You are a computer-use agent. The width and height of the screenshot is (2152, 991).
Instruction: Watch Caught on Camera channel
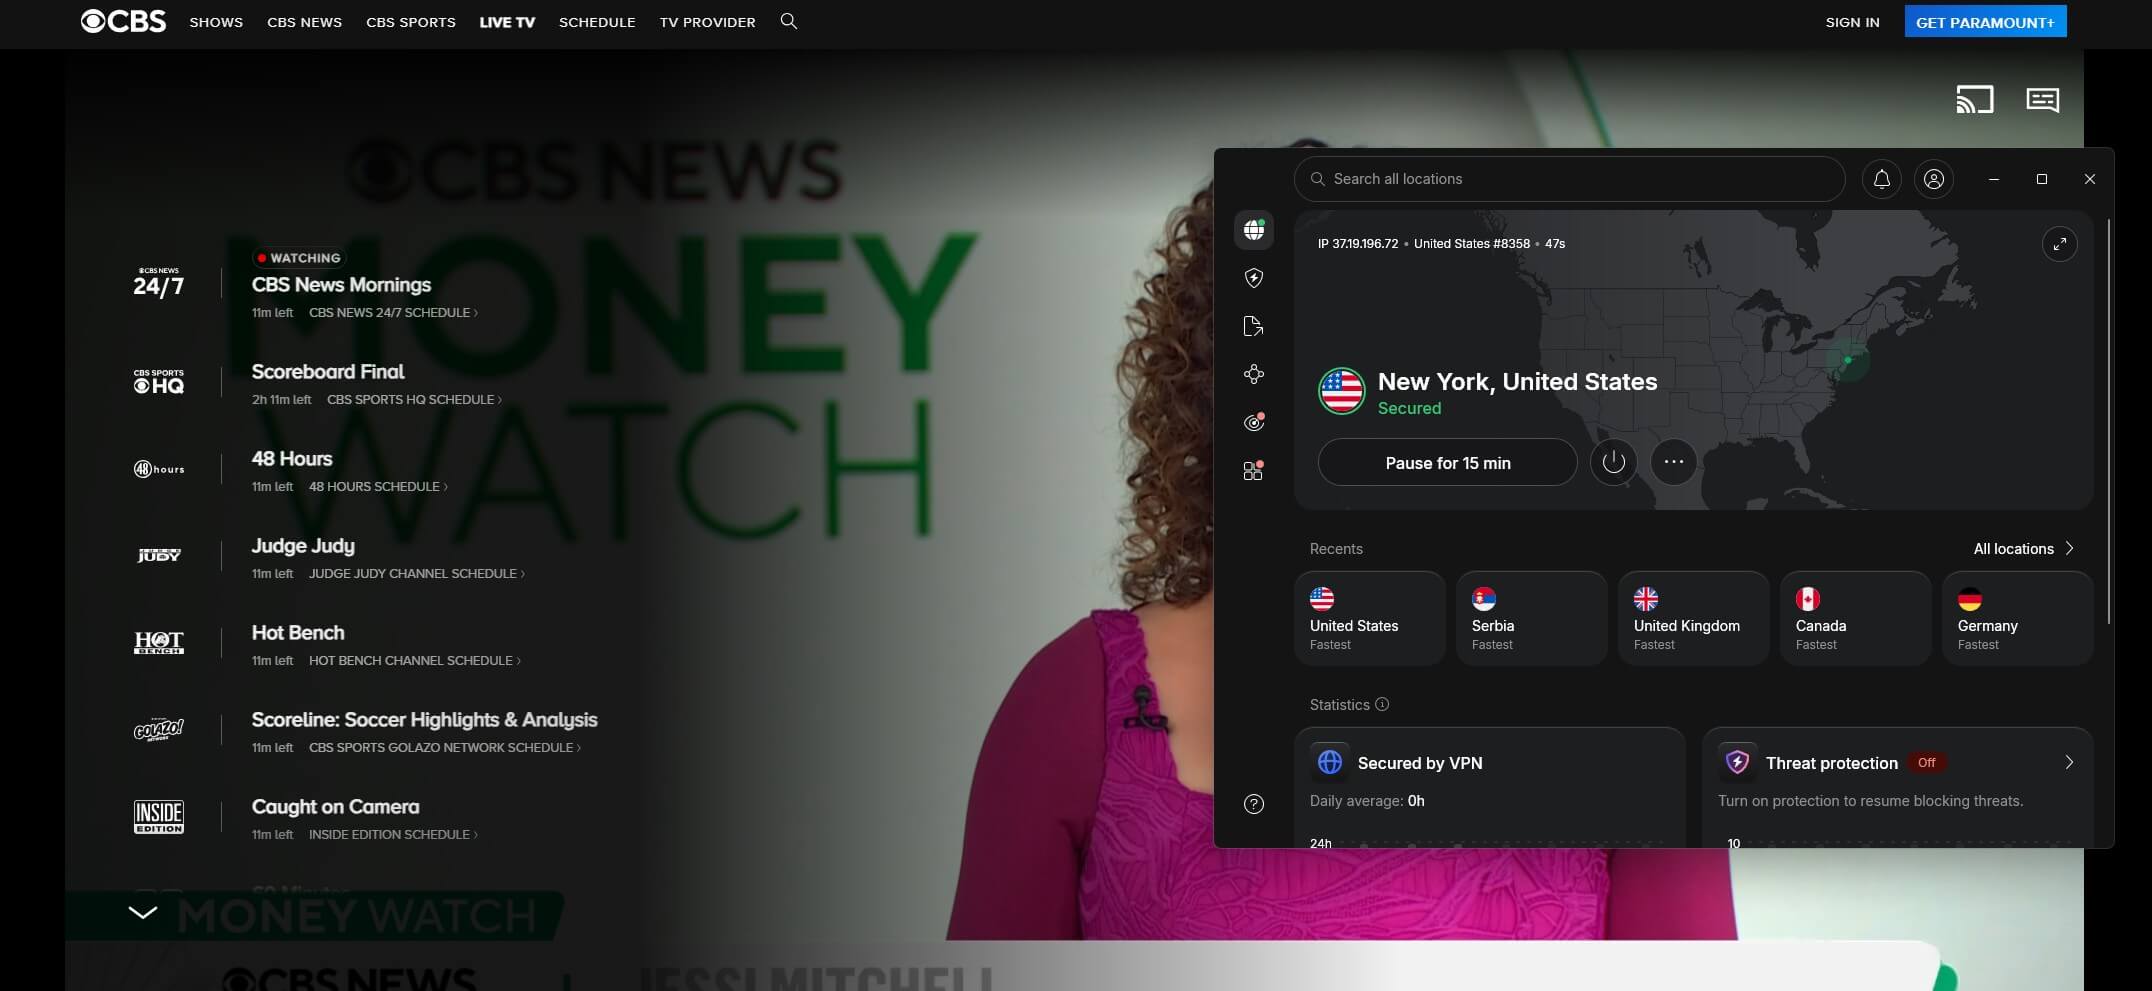pos(335,807)
